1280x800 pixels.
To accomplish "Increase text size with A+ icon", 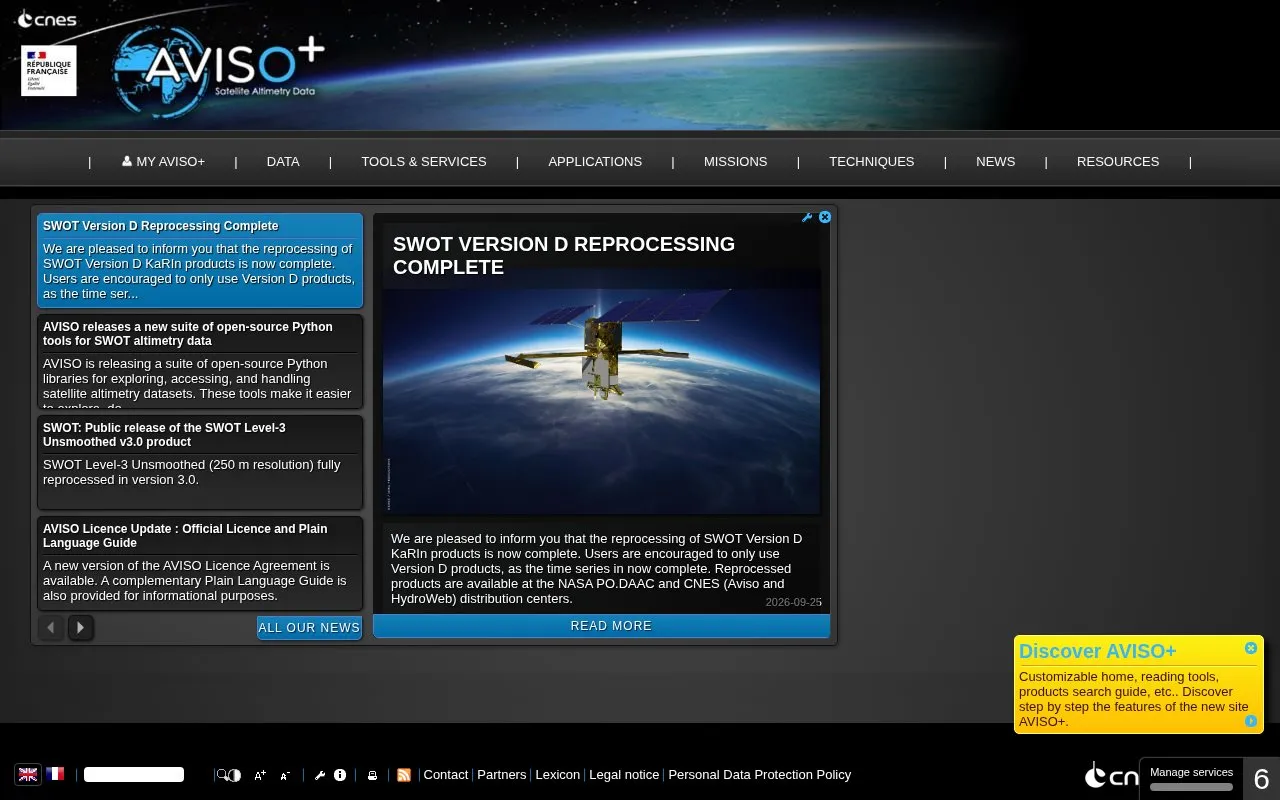I will (x=260, y=775).
